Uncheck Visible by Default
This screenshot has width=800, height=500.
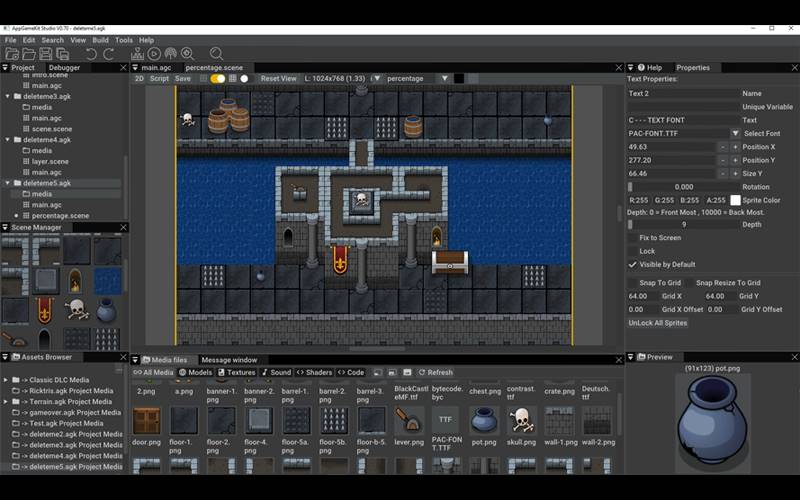tap(632, 265)
